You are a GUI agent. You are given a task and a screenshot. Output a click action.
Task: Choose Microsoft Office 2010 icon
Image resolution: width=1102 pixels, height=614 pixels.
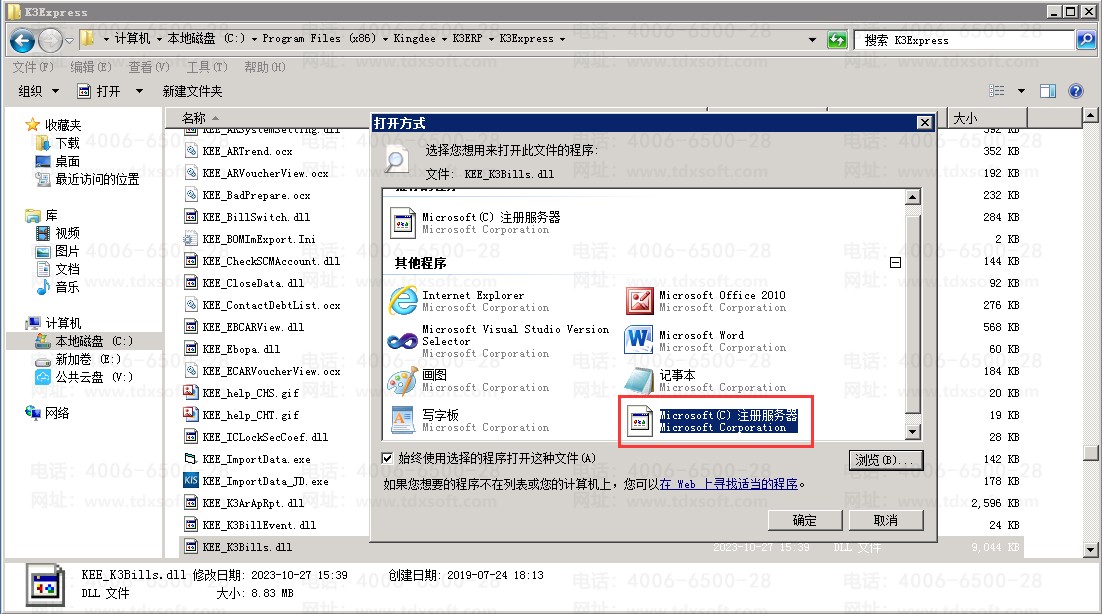coord(639,300)
